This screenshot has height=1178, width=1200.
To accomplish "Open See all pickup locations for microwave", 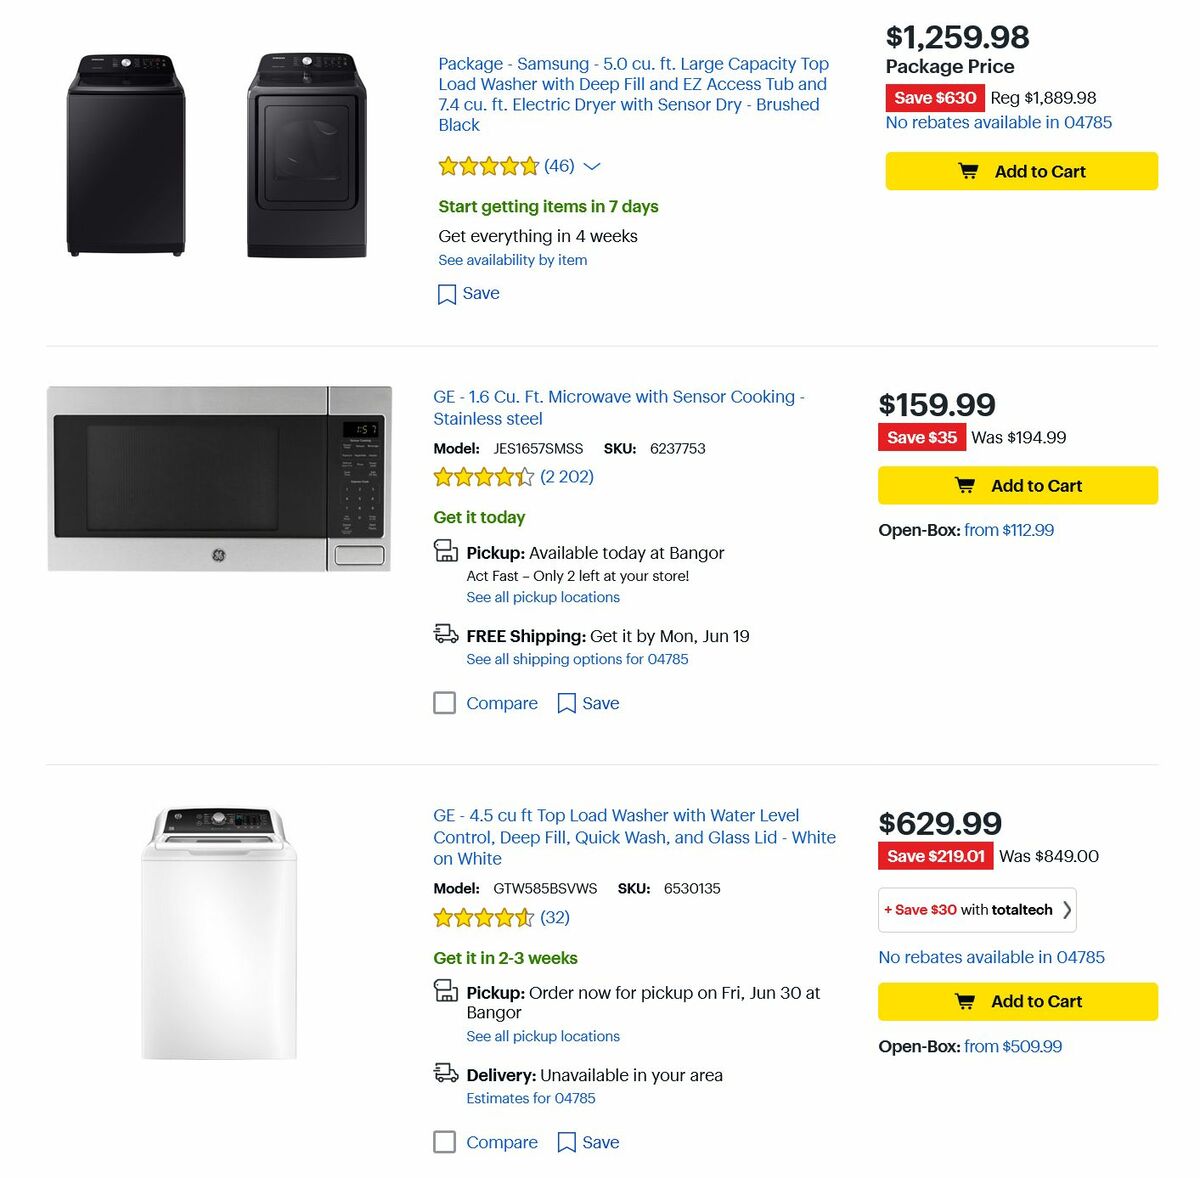I will (543, 597).
